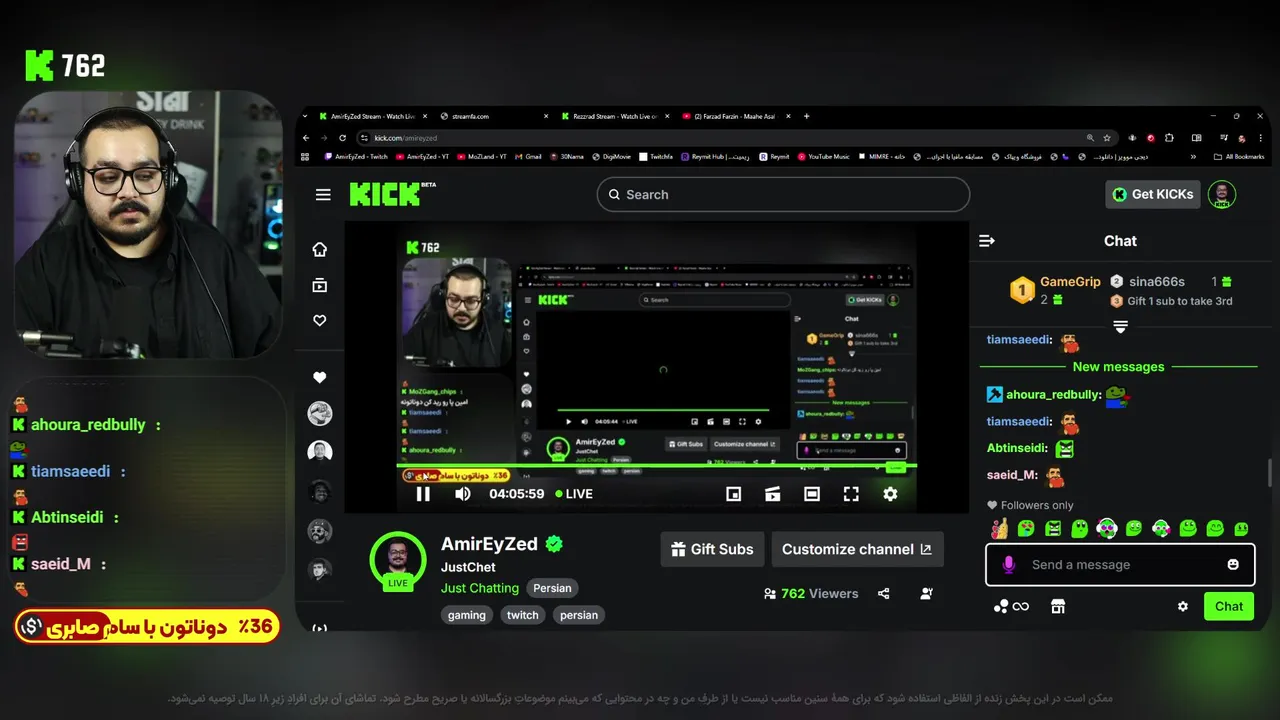Open video player settings gear
Screen dimensions: 1280x720
click(890, 494)
